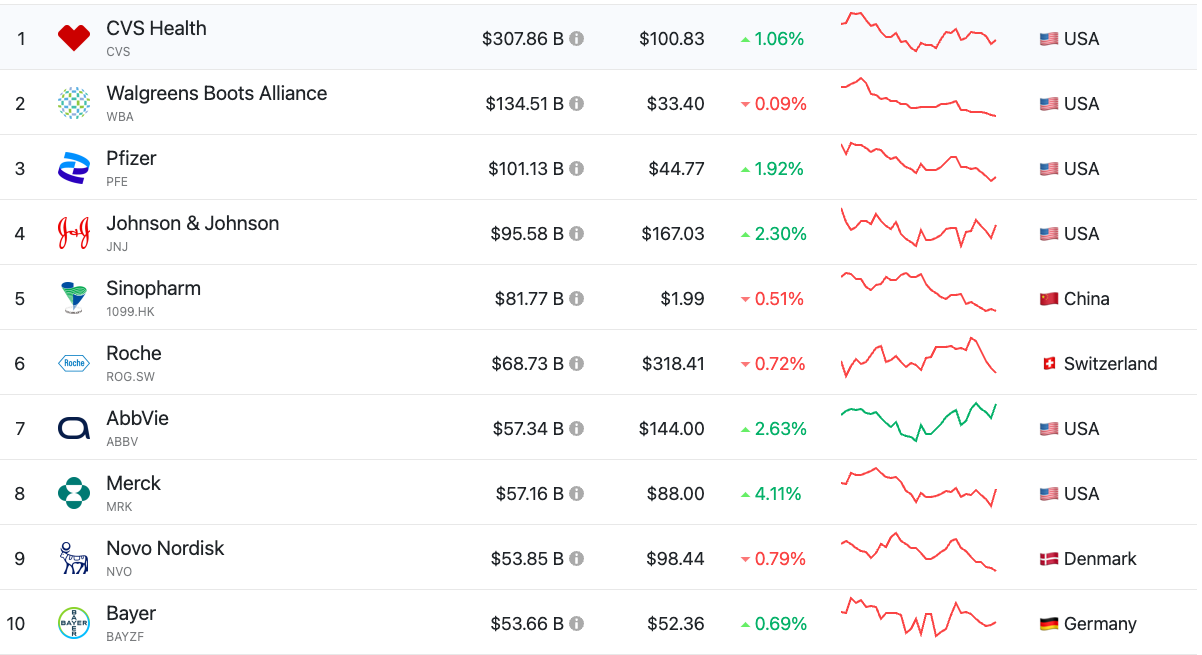This screenshot has width=1202, height=655.
Task: Click the 1099.HK ticker symbol
Action: pos(130,312)
